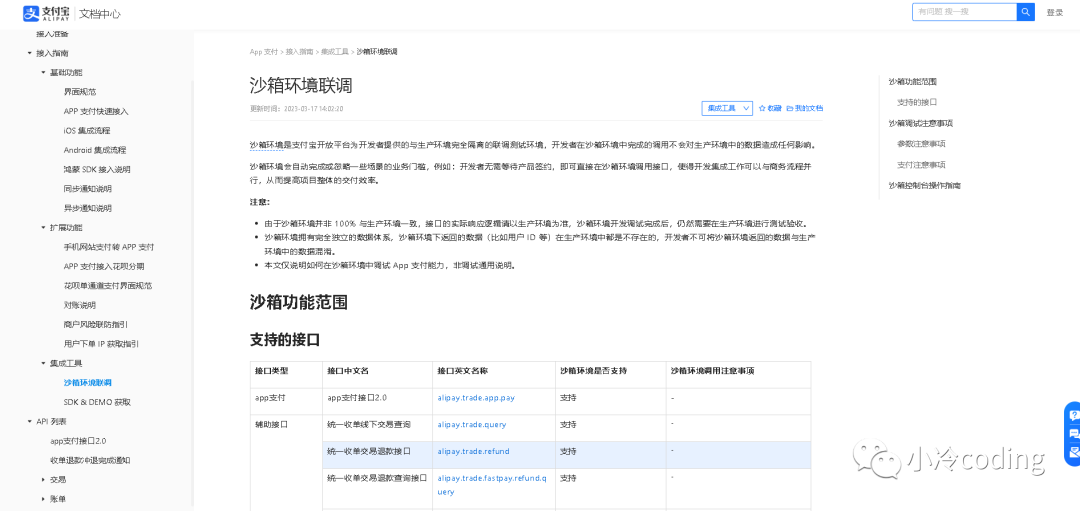Click 集成工具 in breadcrumb
1080x511 pixels.
(334, 52)
